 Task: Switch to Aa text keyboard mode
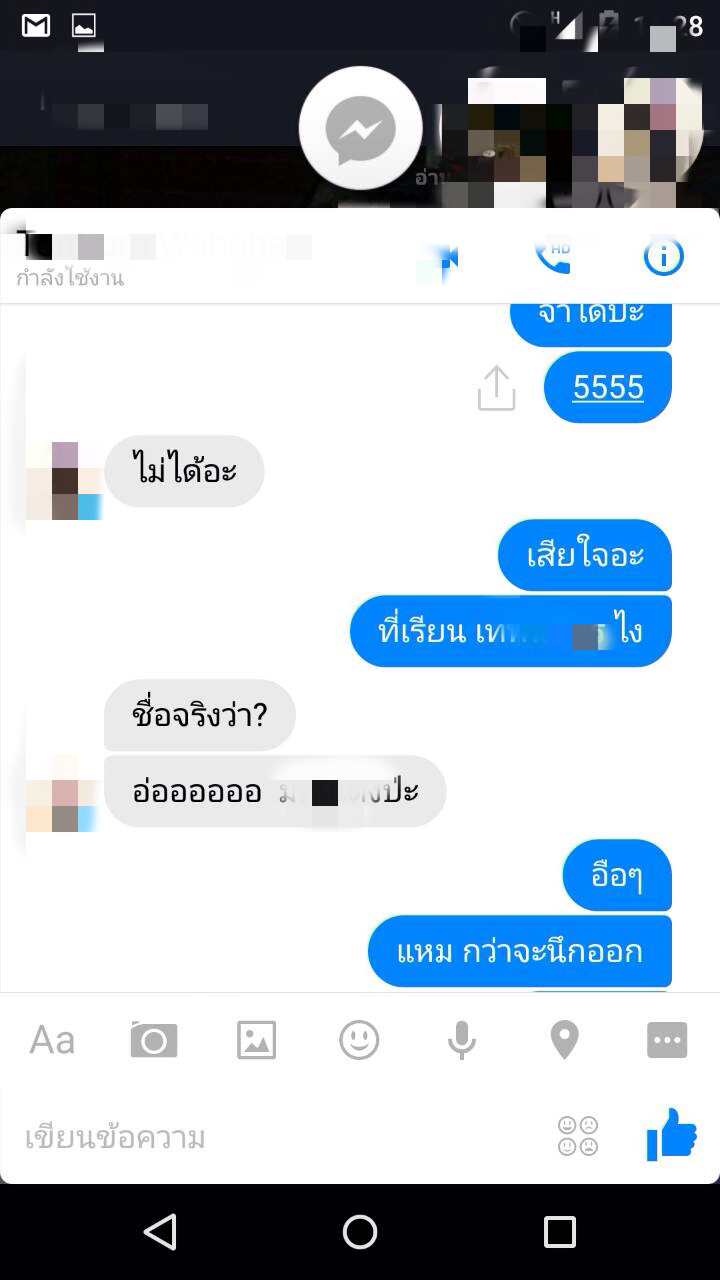coord(52,1040)
